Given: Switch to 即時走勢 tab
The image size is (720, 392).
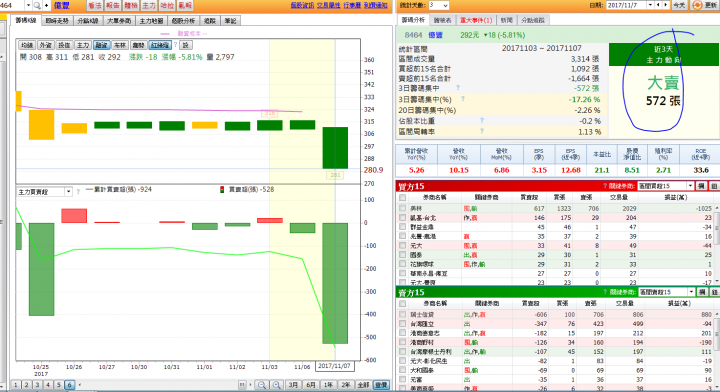Looking at the screenshot, I should pyautogui.click(x=57, y=21).
